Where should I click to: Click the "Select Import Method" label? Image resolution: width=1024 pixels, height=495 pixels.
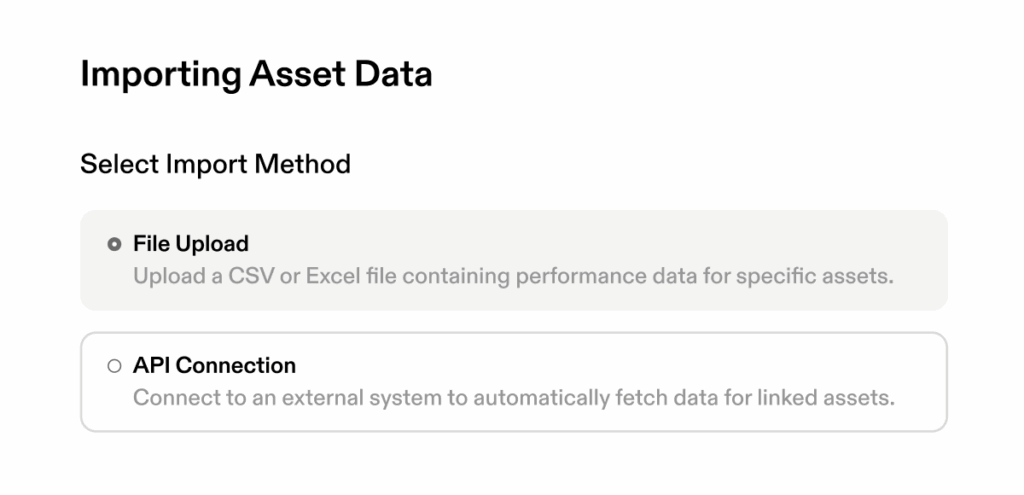pyautogui.click(x=215, y=164)
